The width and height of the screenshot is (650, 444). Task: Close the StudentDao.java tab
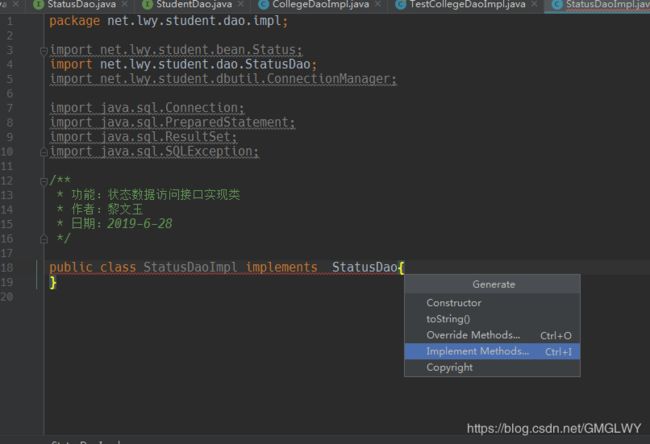click(240, 4)
